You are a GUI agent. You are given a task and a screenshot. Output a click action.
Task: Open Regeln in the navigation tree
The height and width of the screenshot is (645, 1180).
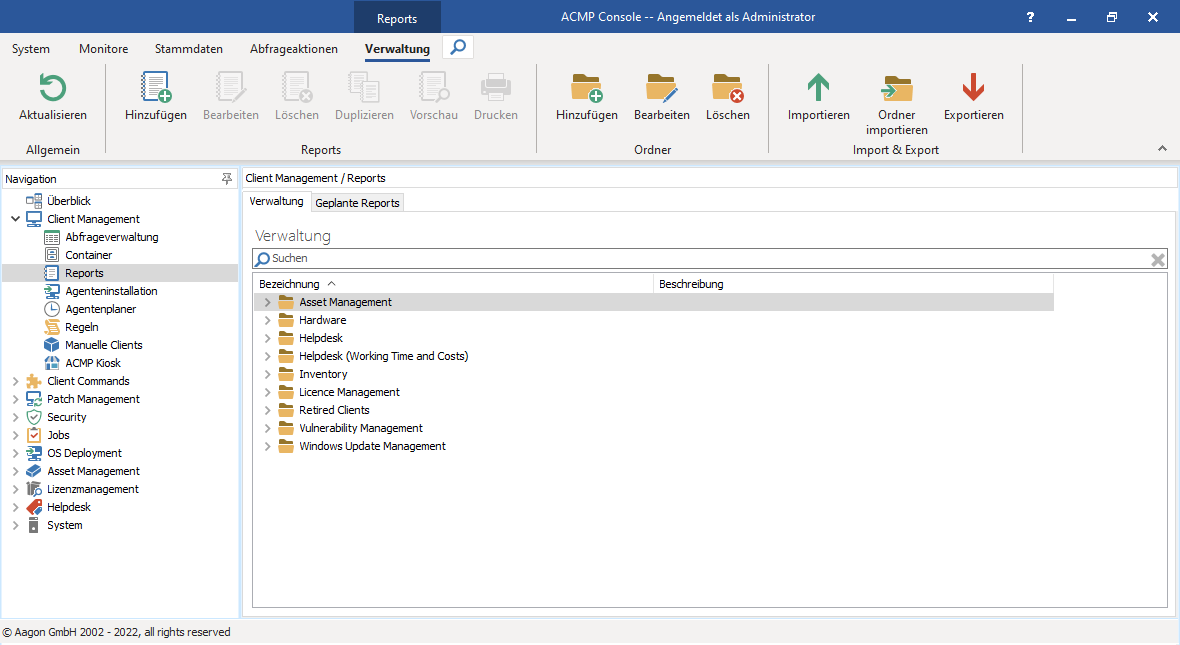(x=82, y=327)
